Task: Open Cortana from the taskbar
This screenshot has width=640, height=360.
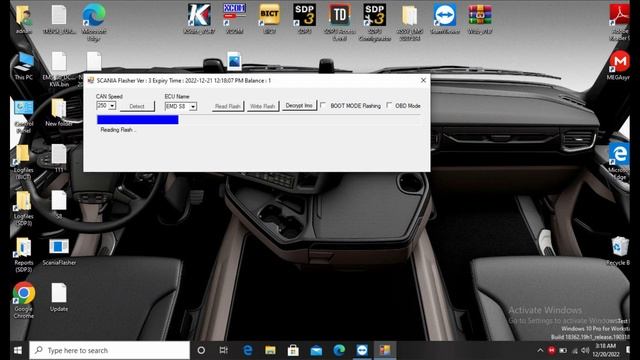Action: point(201,350)
